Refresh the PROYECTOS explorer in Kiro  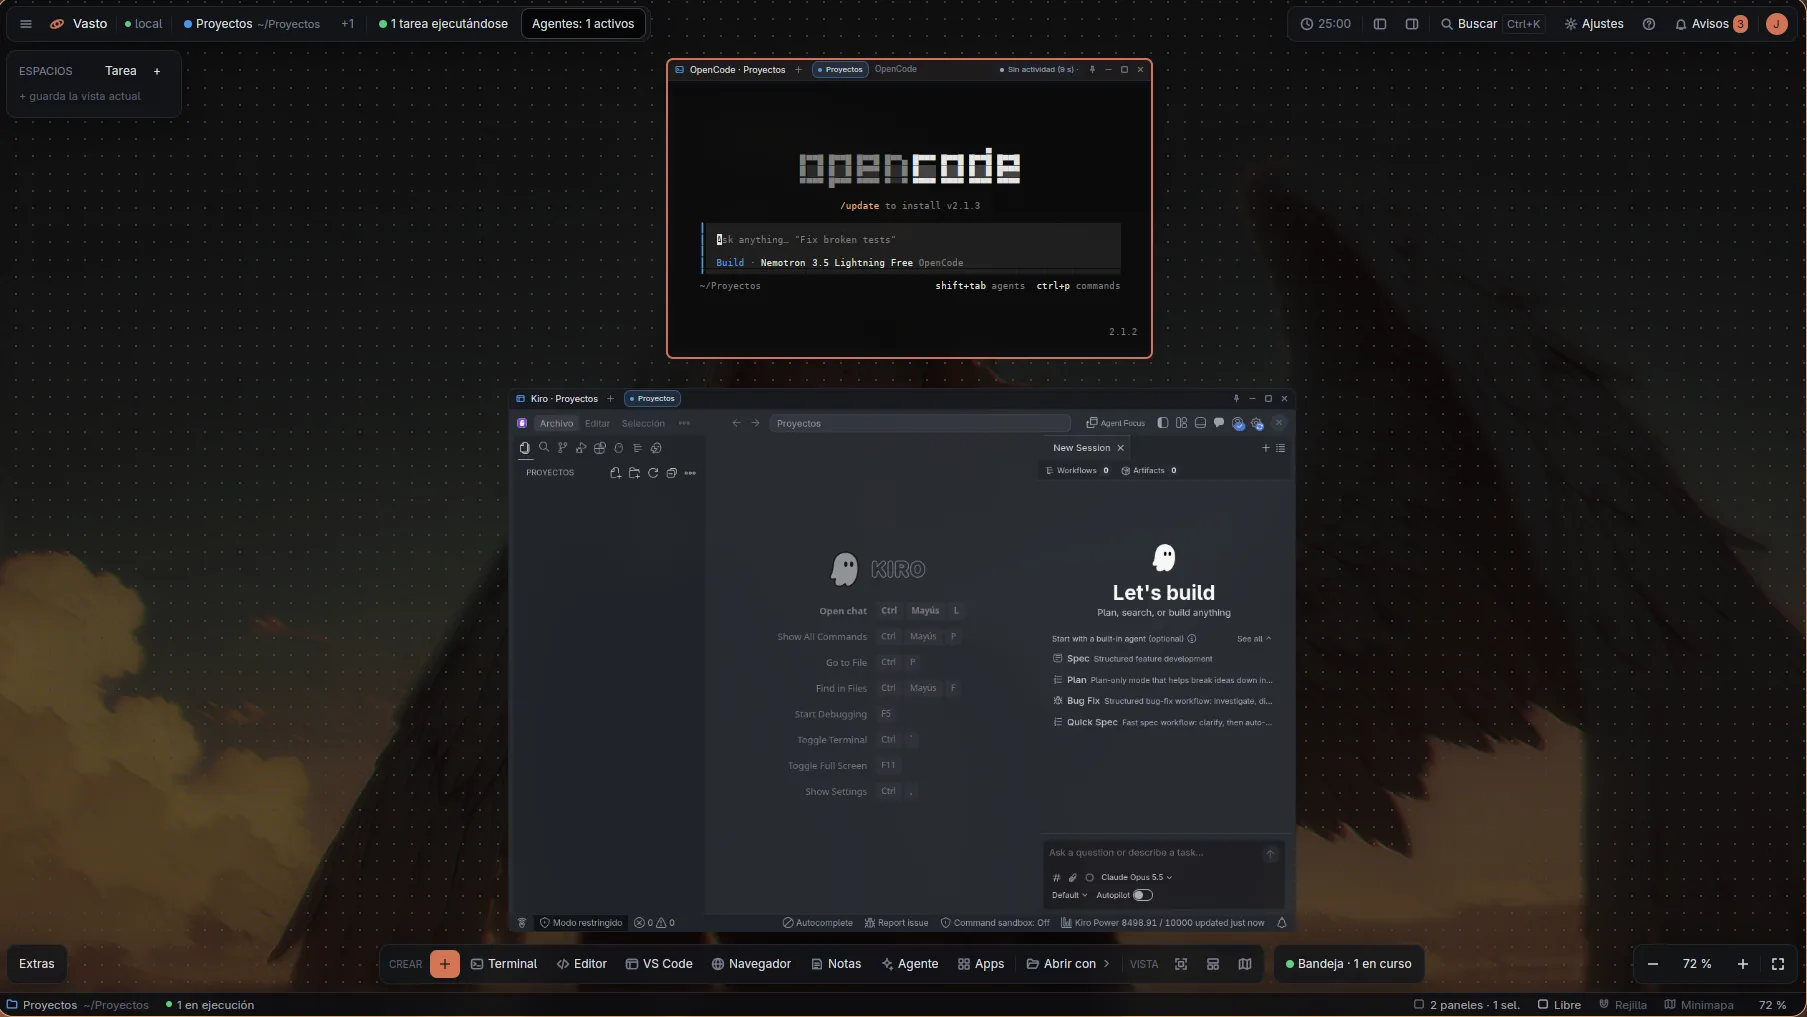(653, 473)
